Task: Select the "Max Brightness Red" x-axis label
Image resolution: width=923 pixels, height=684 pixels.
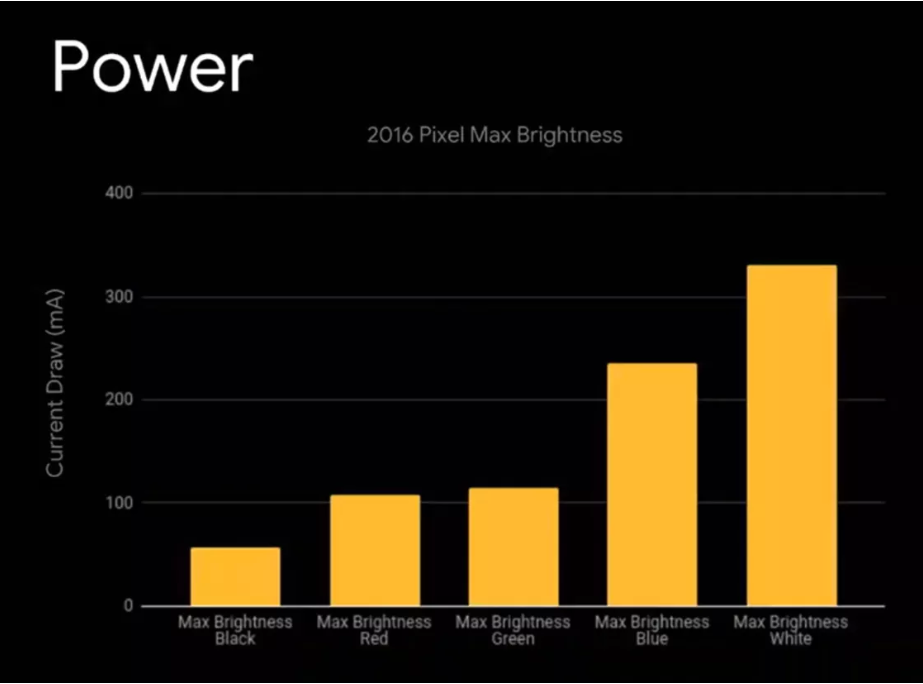Action: point(374,630)
